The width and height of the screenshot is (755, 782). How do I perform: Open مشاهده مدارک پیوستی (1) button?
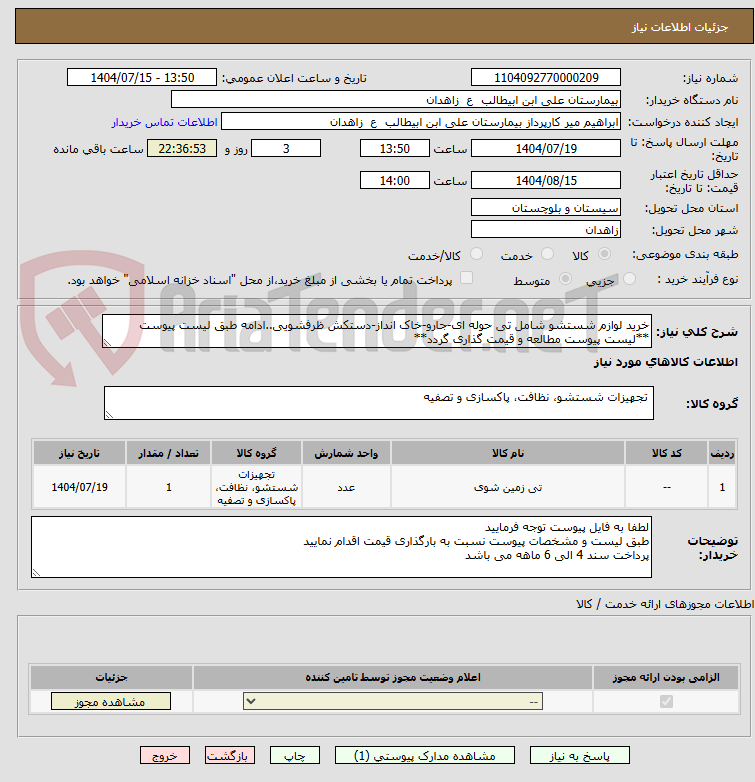point(425,756)
